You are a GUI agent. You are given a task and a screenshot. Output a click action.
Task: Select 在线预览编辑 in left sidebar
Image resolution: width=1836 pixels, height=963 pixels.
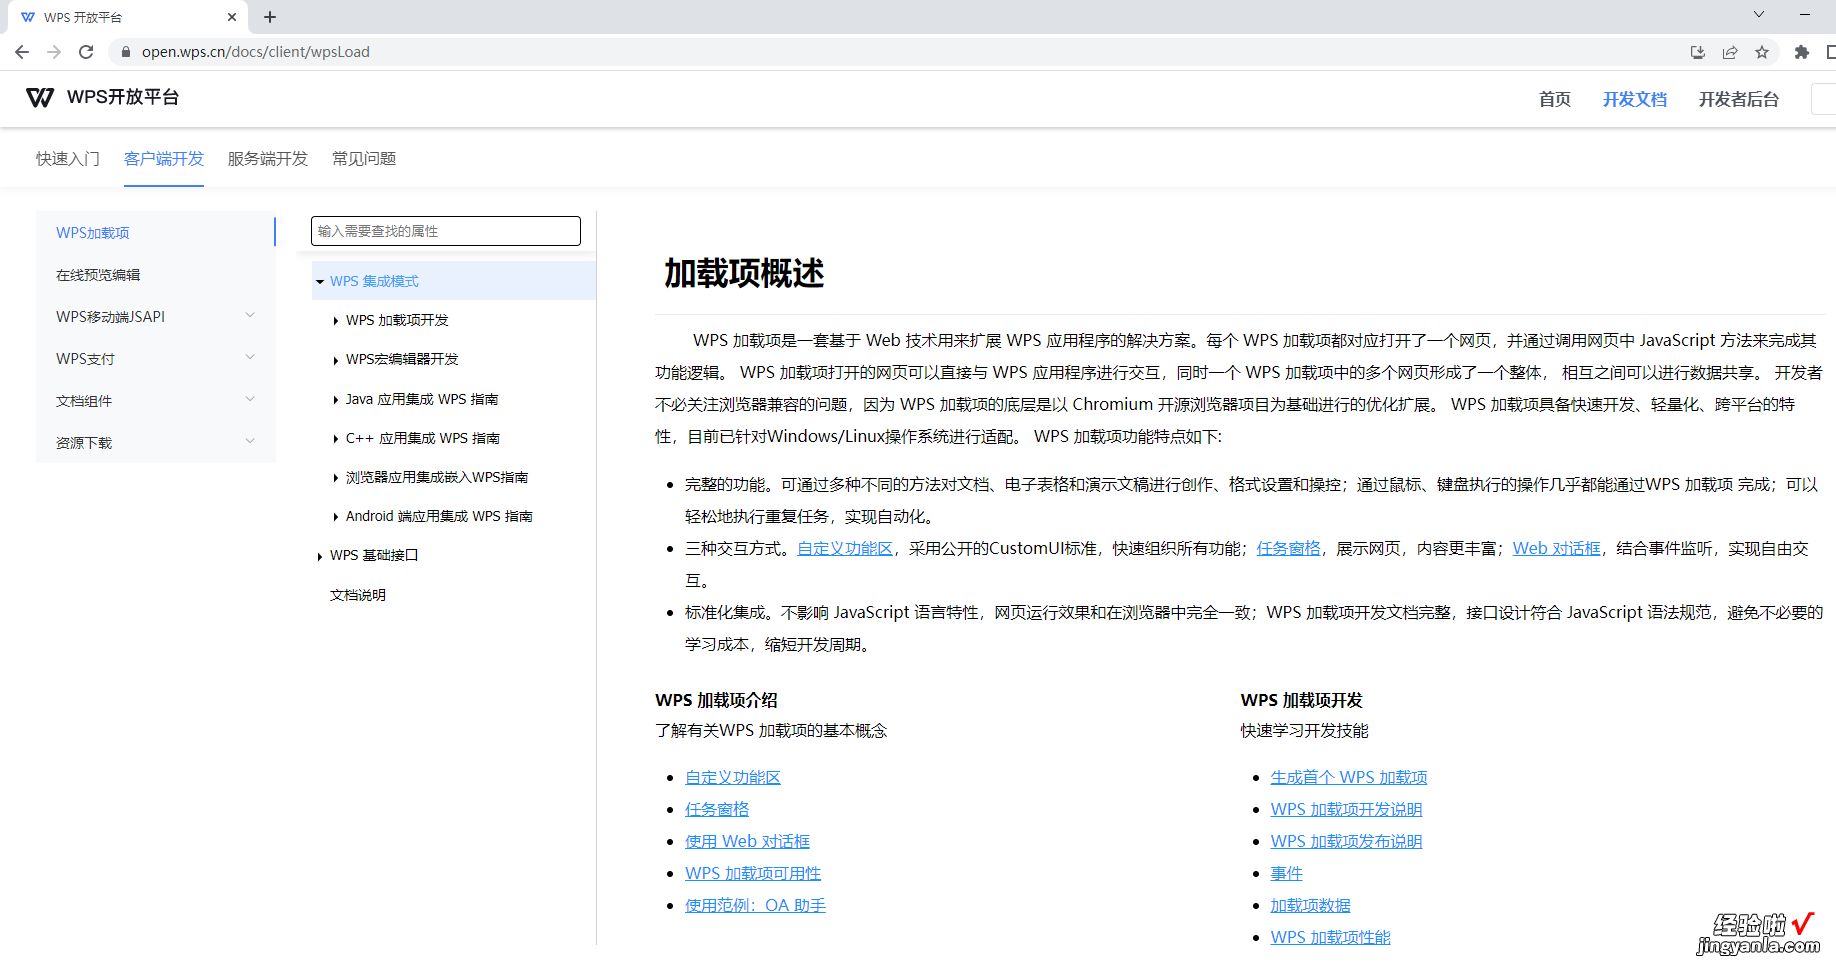click(155, 274)
